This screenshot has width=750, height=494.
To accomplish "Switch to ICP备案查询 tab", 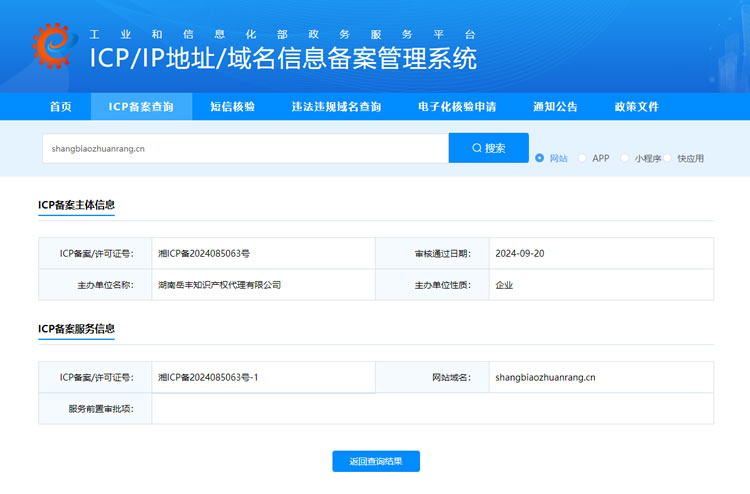I will 141,107.
